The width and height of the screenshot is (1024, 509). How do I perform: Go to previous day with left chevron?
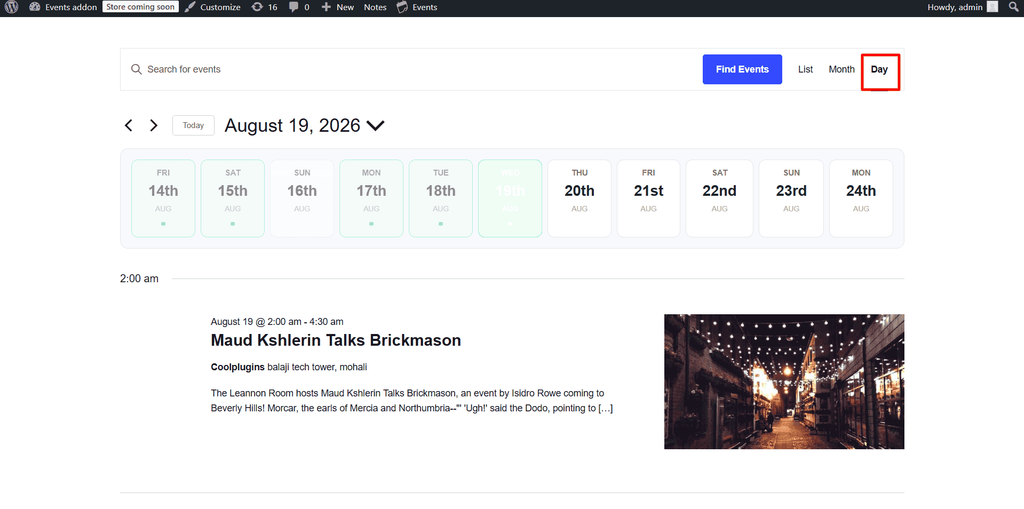tap(129, 125)
